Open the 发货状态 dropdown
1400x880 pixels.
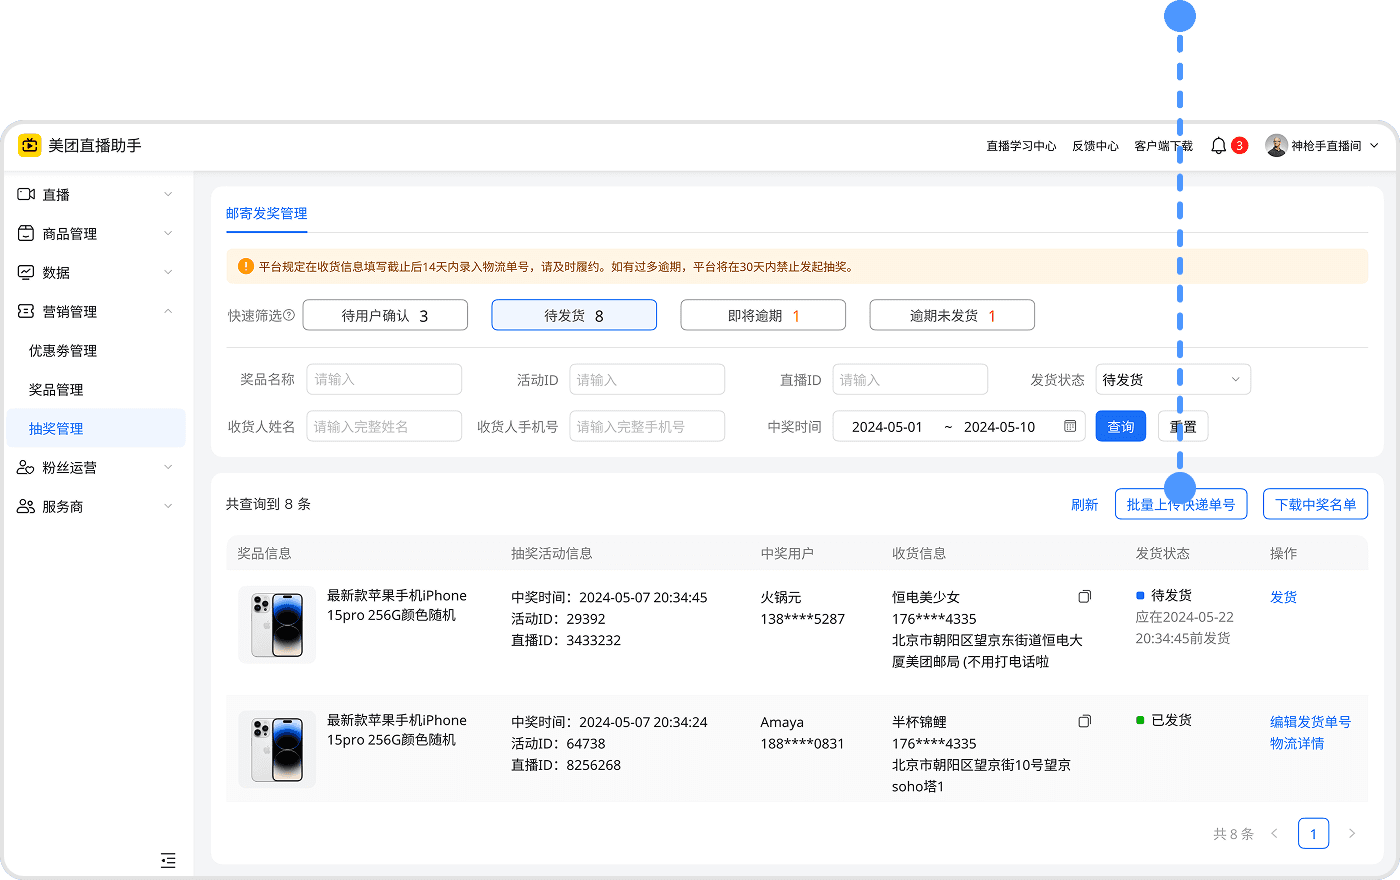coord(1173,379)
